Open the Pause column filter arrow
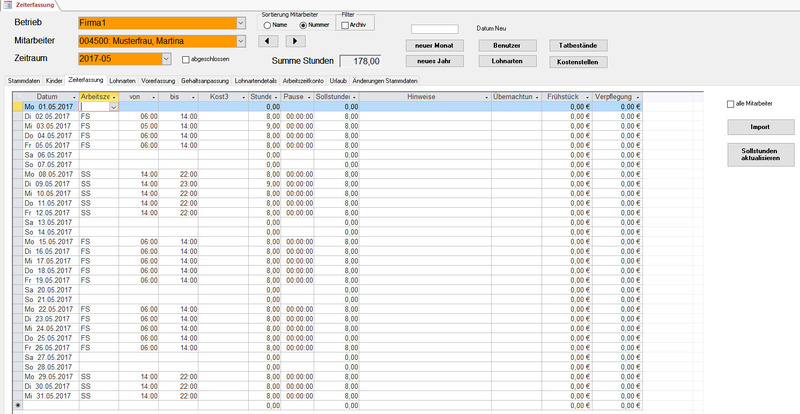 click(309, 97)
